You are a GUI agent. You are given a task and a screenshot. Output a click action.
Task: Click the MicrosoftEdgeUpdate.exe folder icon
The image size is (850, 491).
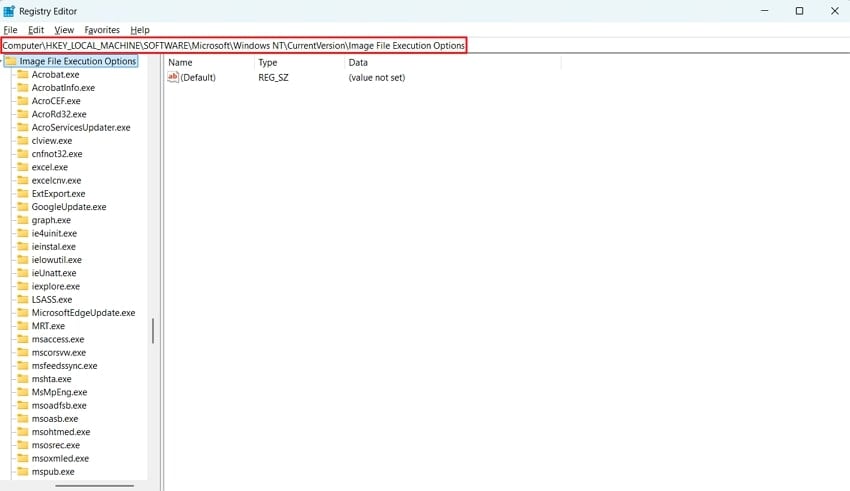pos(23,313)
